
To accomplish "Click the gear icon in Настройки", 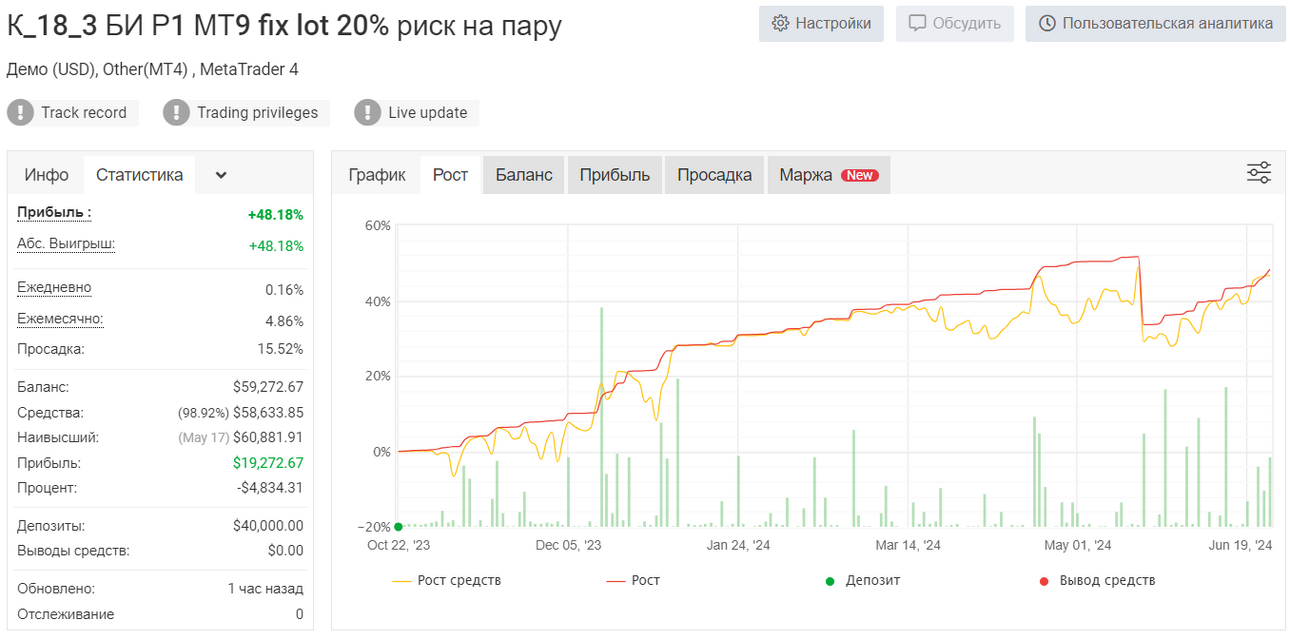I will [781, 23].
